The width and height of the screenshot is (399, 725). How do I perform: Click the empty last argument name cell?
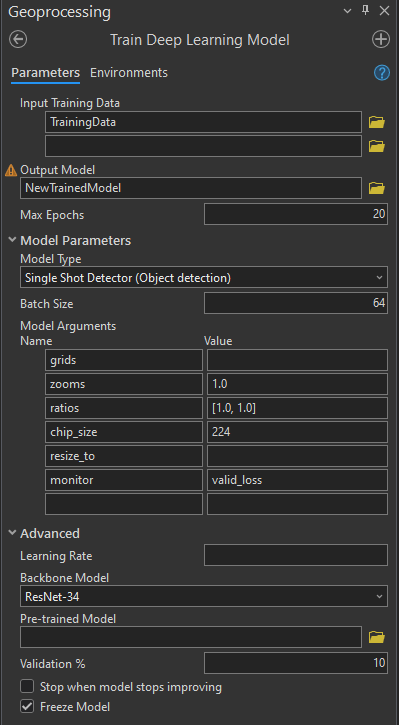coord(124,504)
